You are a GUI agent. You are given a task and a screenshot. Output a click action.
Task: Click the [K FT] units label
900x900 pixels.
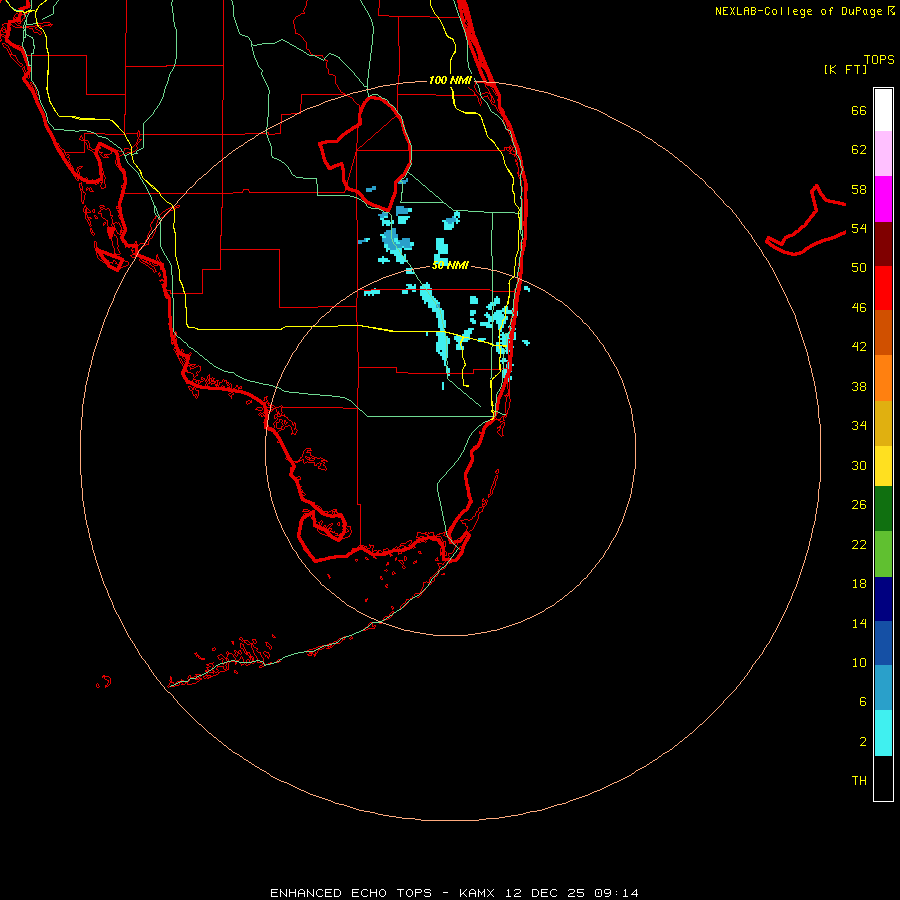[845, 69]
